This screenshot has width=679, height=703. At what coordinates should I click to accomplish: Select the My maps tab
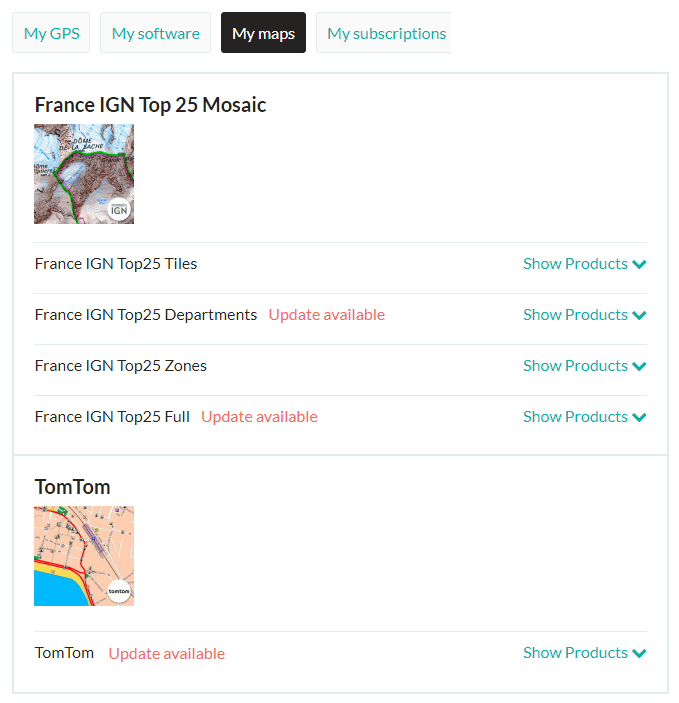pyautogui.click(x=263, y=33)
